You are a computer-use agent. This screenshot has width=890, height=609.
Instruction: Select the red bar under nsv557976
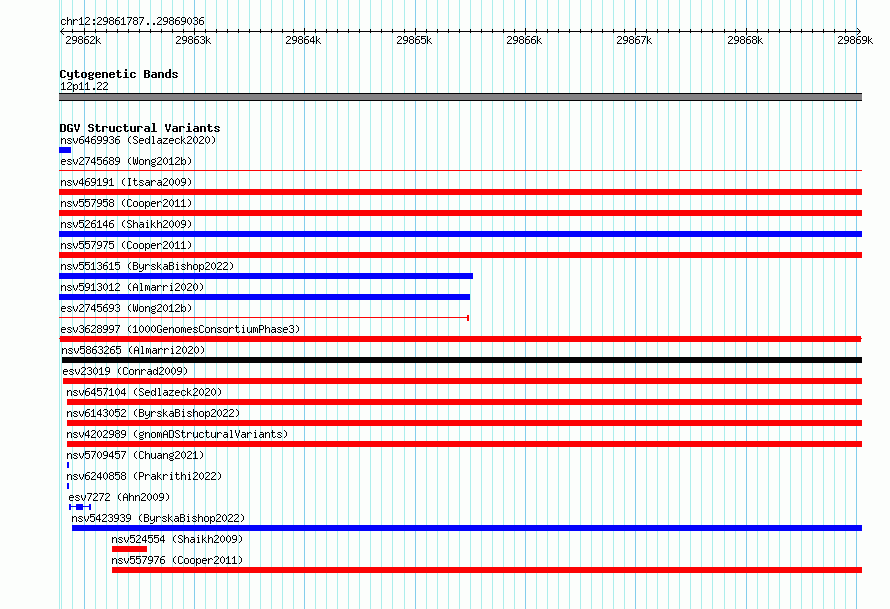coord(487,570)
